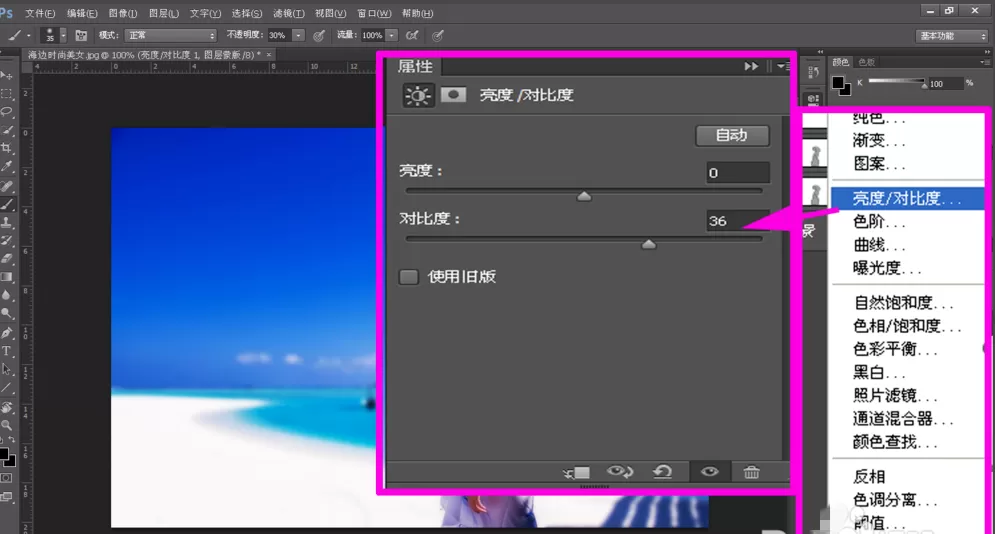Screen dimensions: 995x534
Task: Open the 模式 blend mode dropdown
Action: 170,36
